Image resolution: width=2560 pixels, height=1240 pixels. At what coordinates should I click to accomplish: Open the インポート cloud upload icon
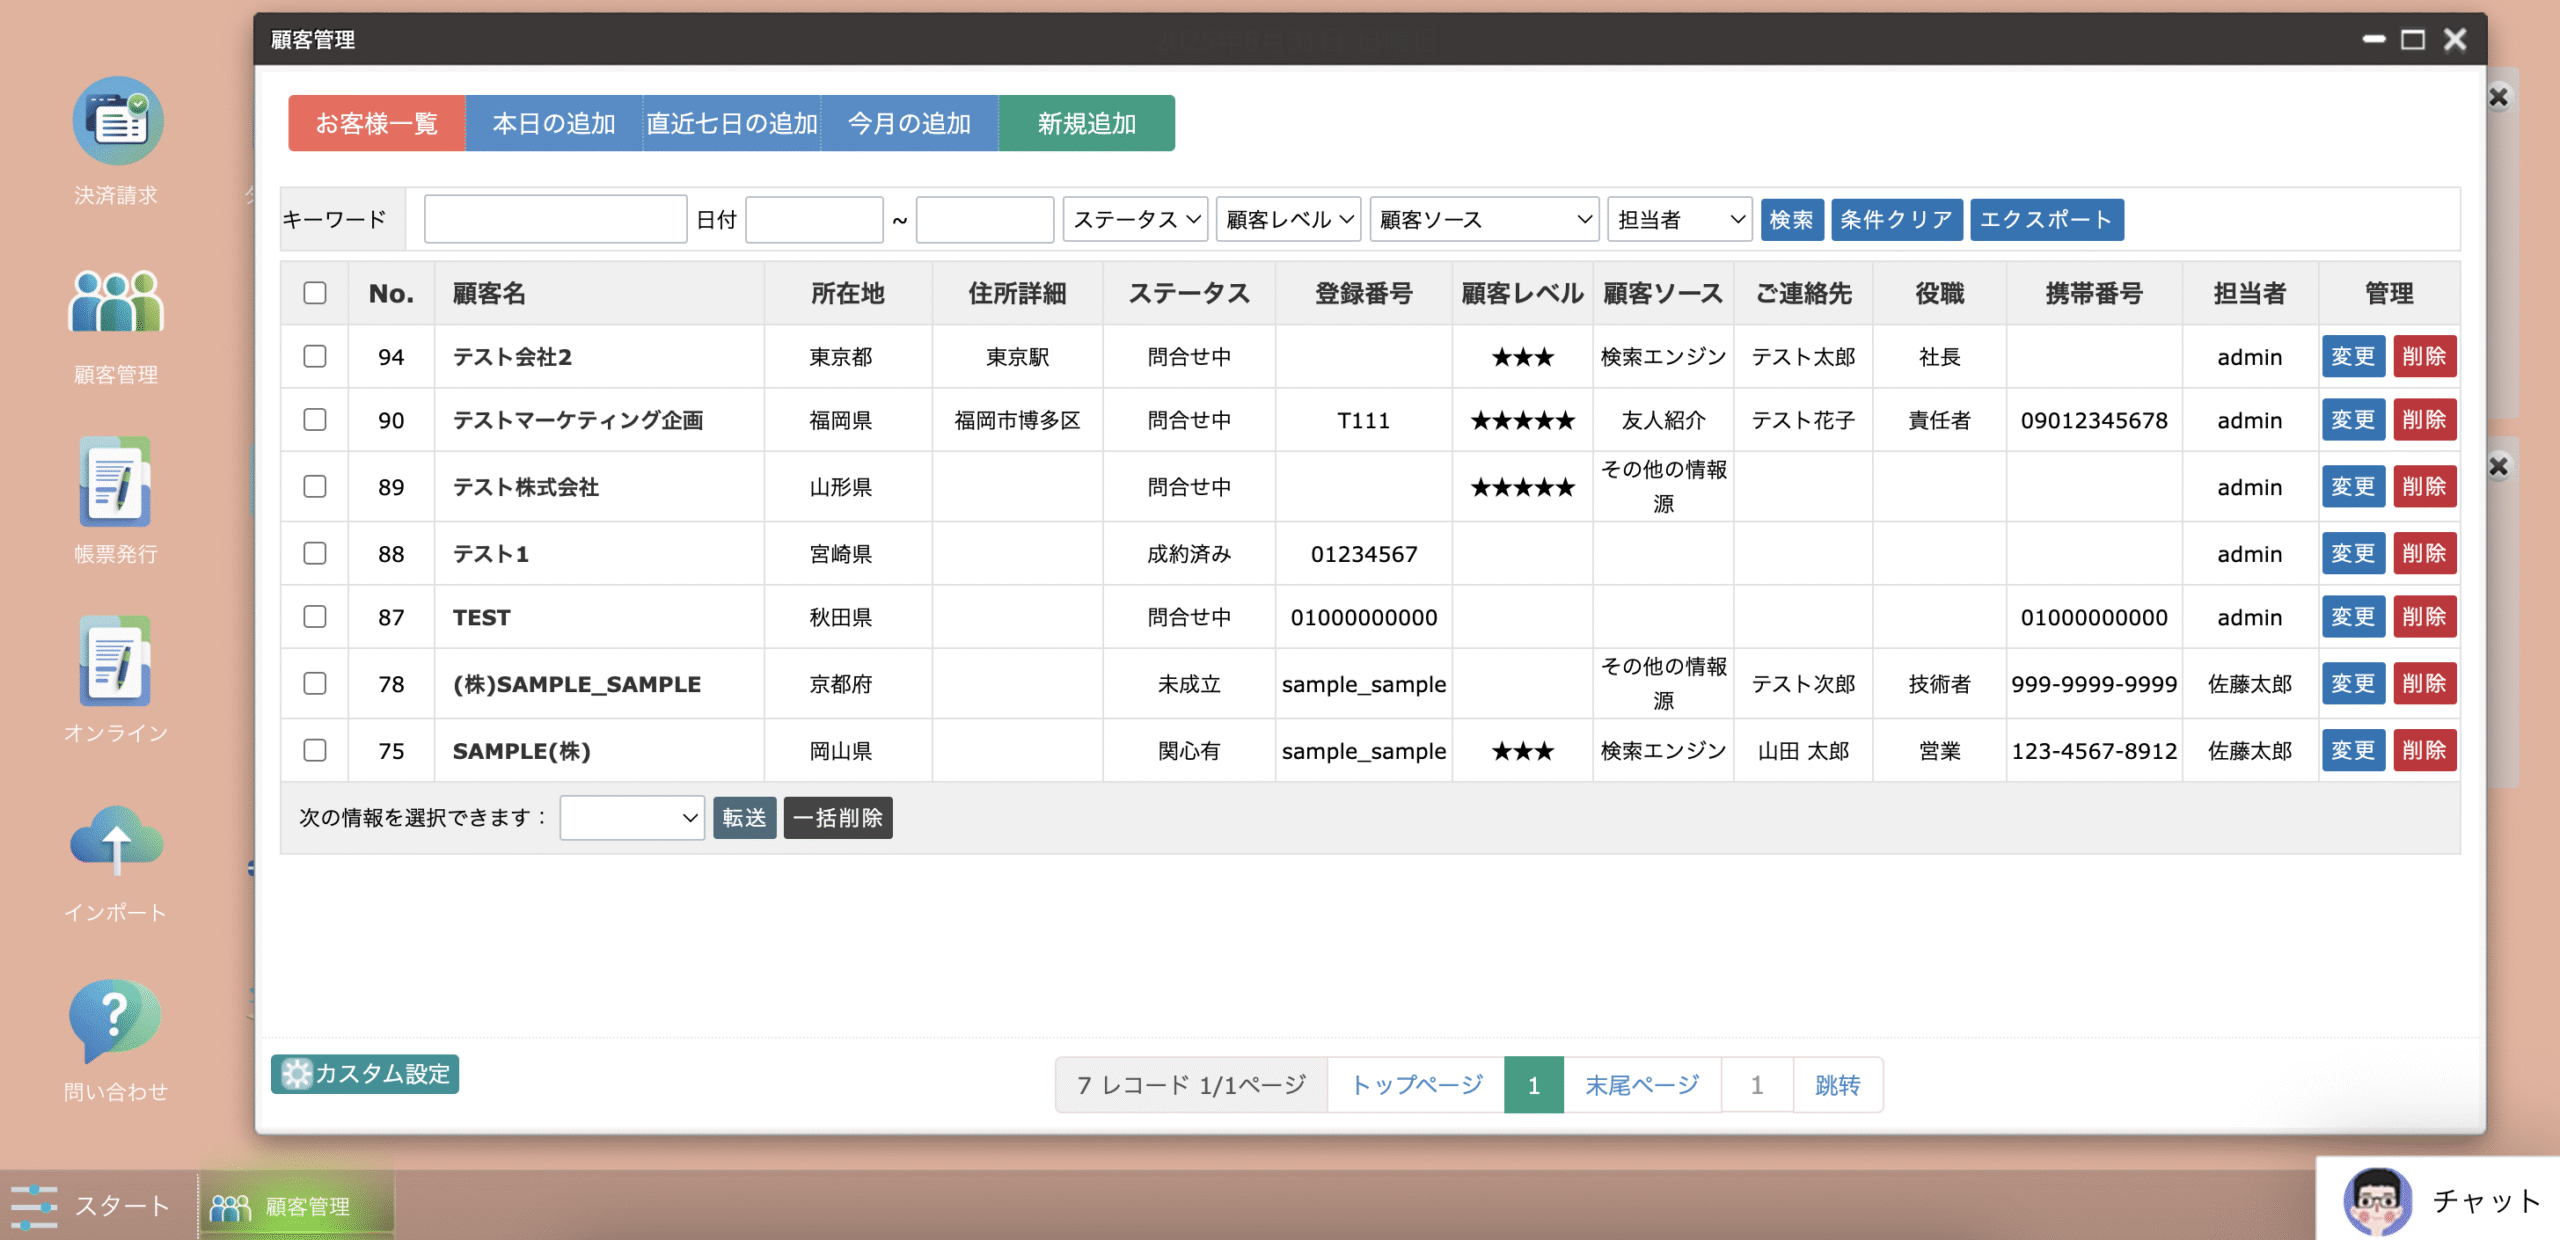tap(117, 841)
